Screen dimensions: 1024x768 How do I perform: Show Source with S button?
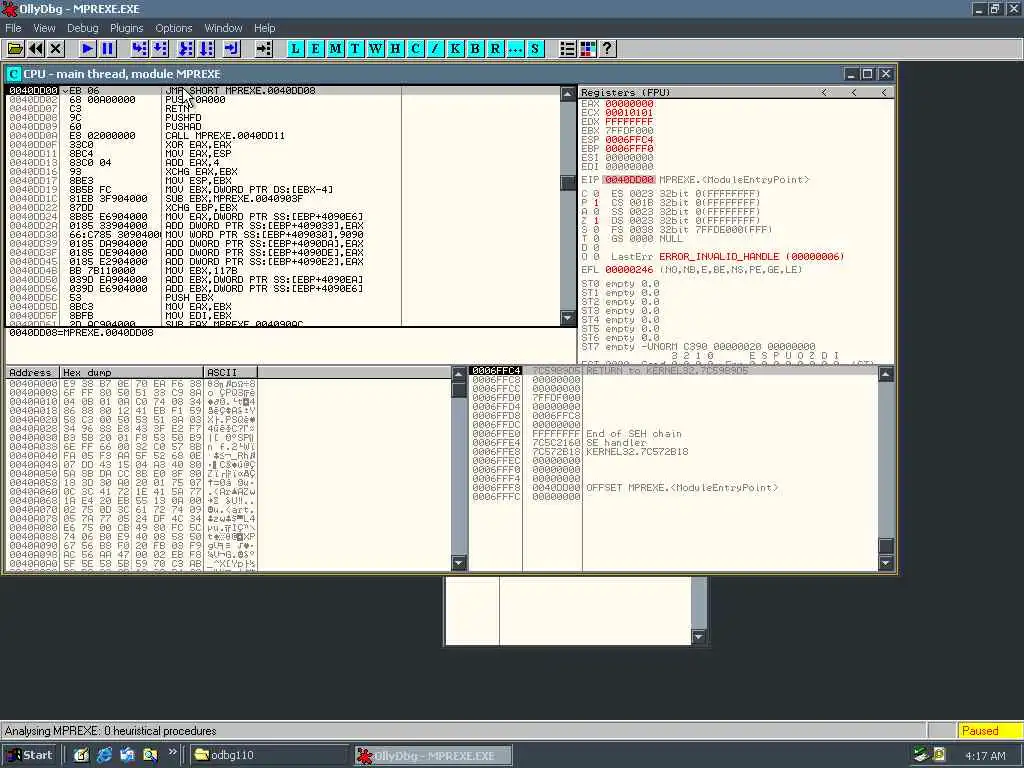coord(535,48)
